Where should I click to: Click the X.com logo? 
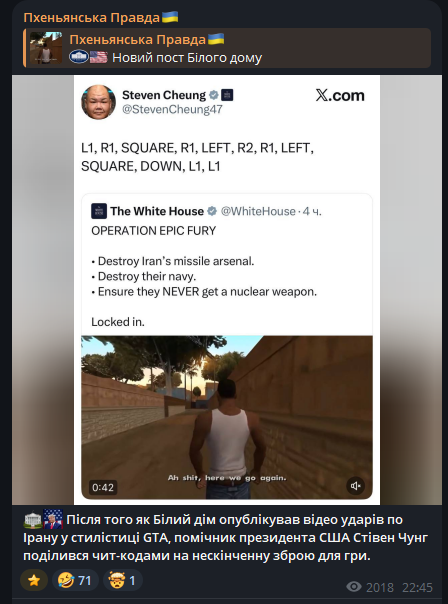click(x=340, y=95)
